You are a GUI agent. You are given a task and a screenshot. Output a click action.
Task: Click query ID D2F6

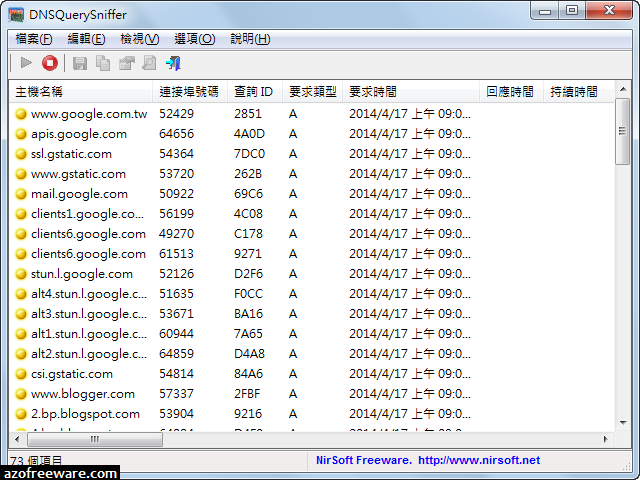click(248, 274)
